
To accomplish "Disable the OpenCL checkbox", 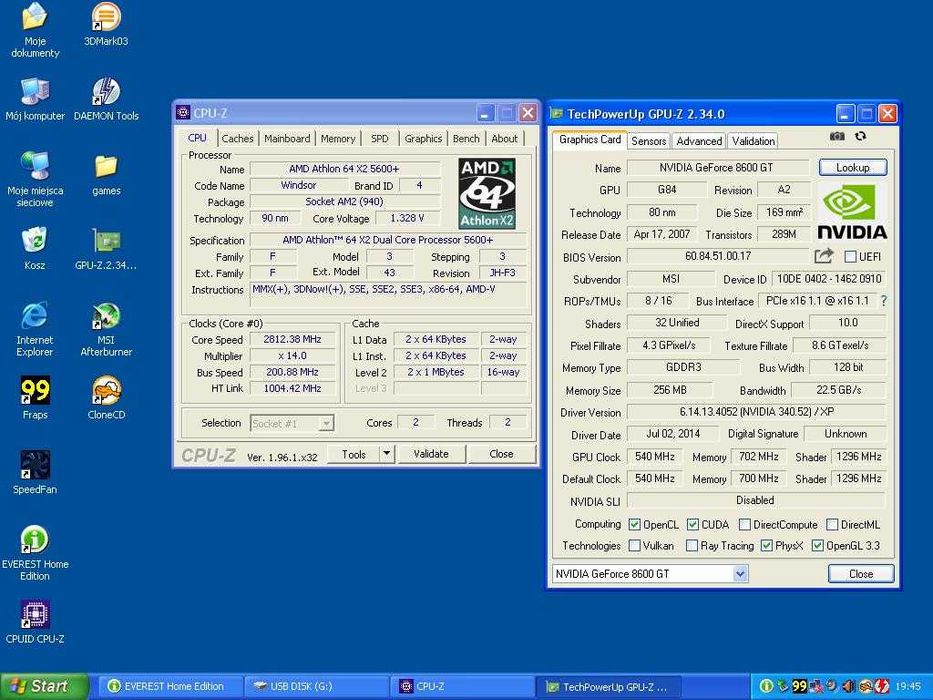I will click(x=634, y=524).
